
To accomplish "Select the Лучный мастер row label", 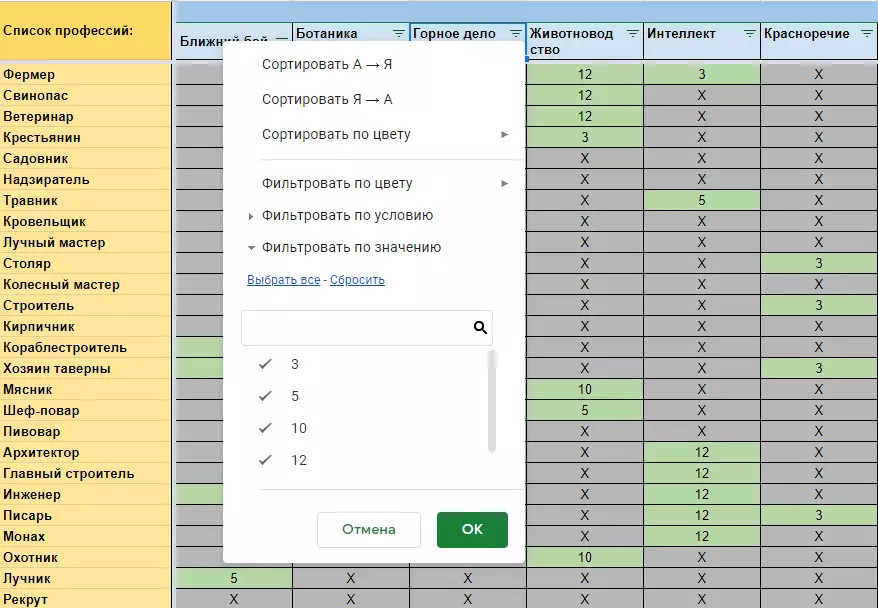I will coord(86,242).
